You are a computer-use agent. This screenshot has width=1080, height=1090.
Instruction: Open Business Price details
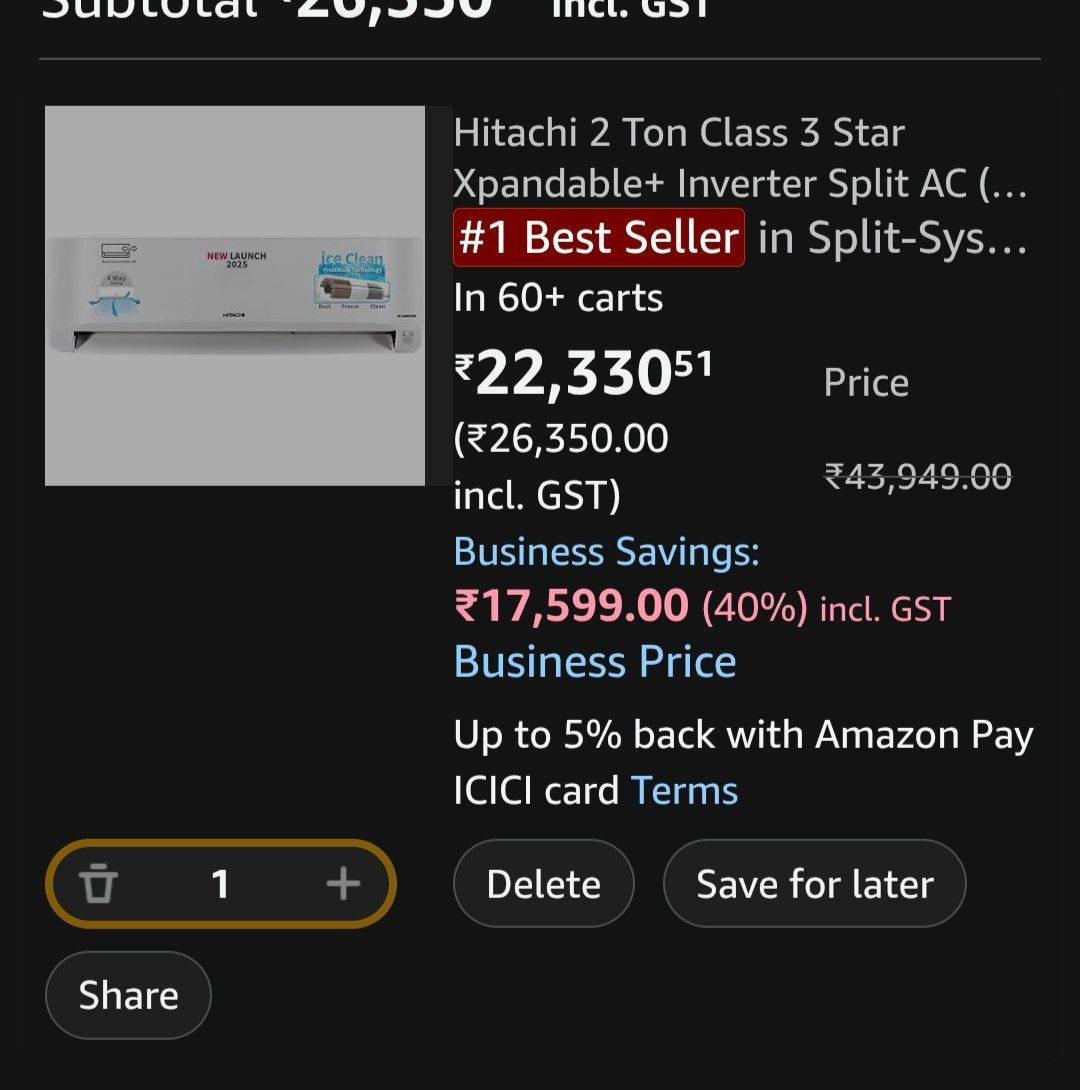[594, 661]
